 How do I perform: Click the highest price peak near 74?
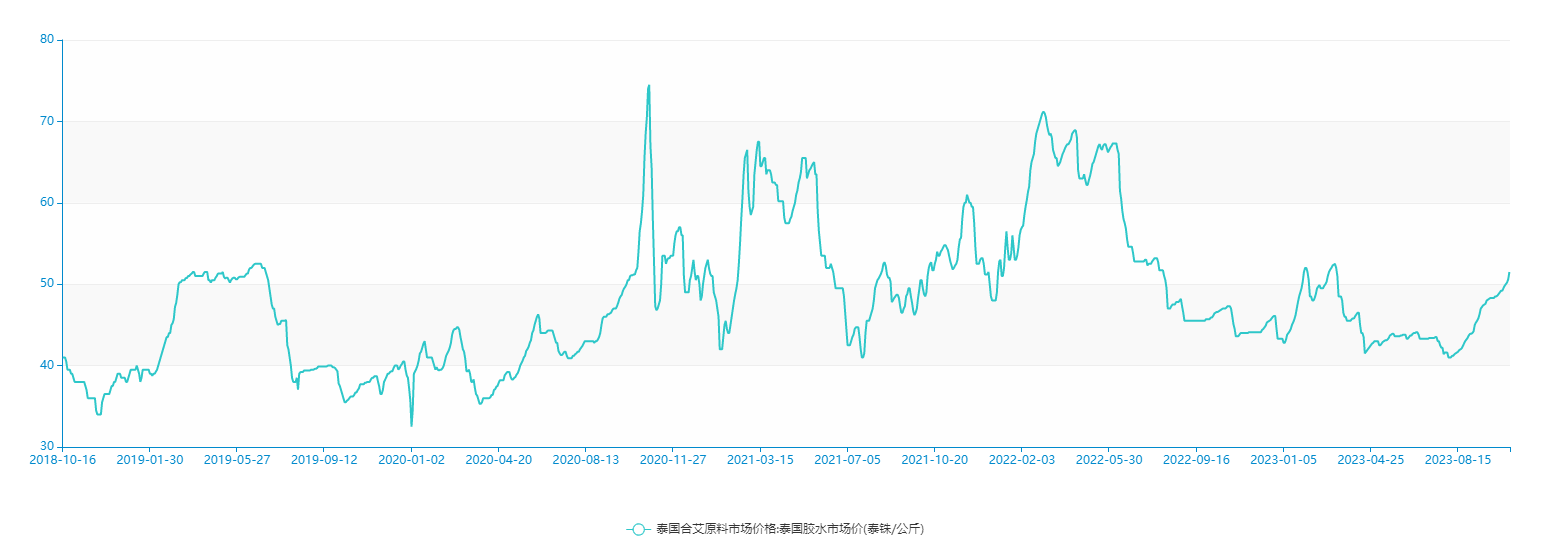pos(648,86)
